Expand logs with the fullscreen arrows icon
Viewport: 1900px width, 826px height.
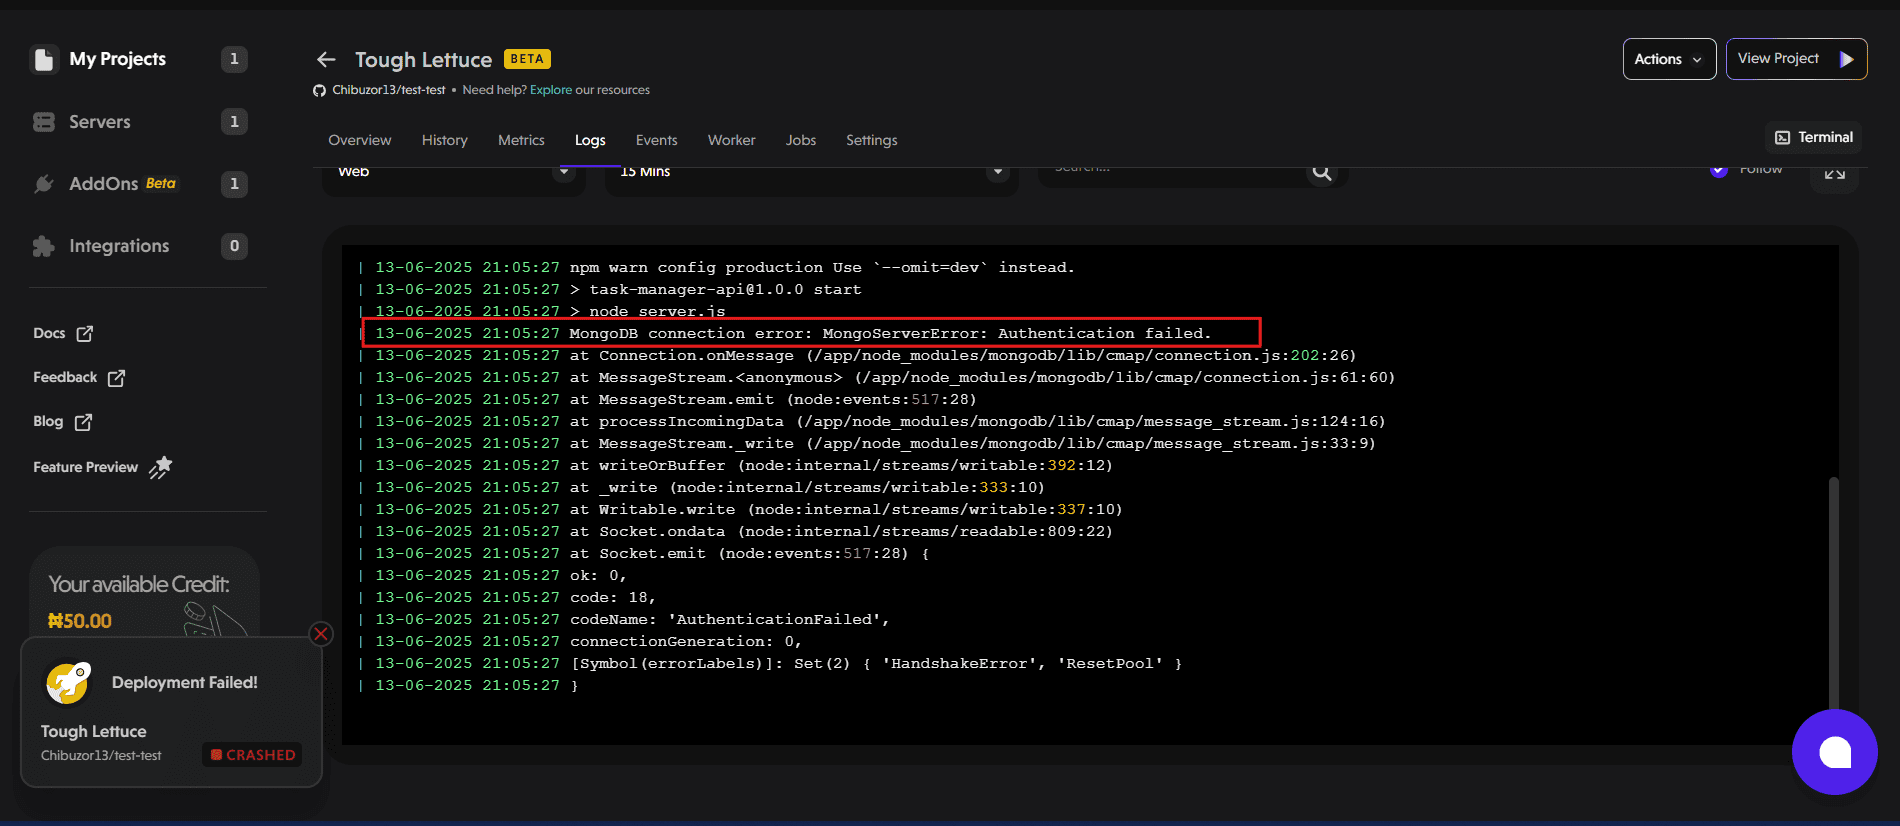(x=1834, y=174)
